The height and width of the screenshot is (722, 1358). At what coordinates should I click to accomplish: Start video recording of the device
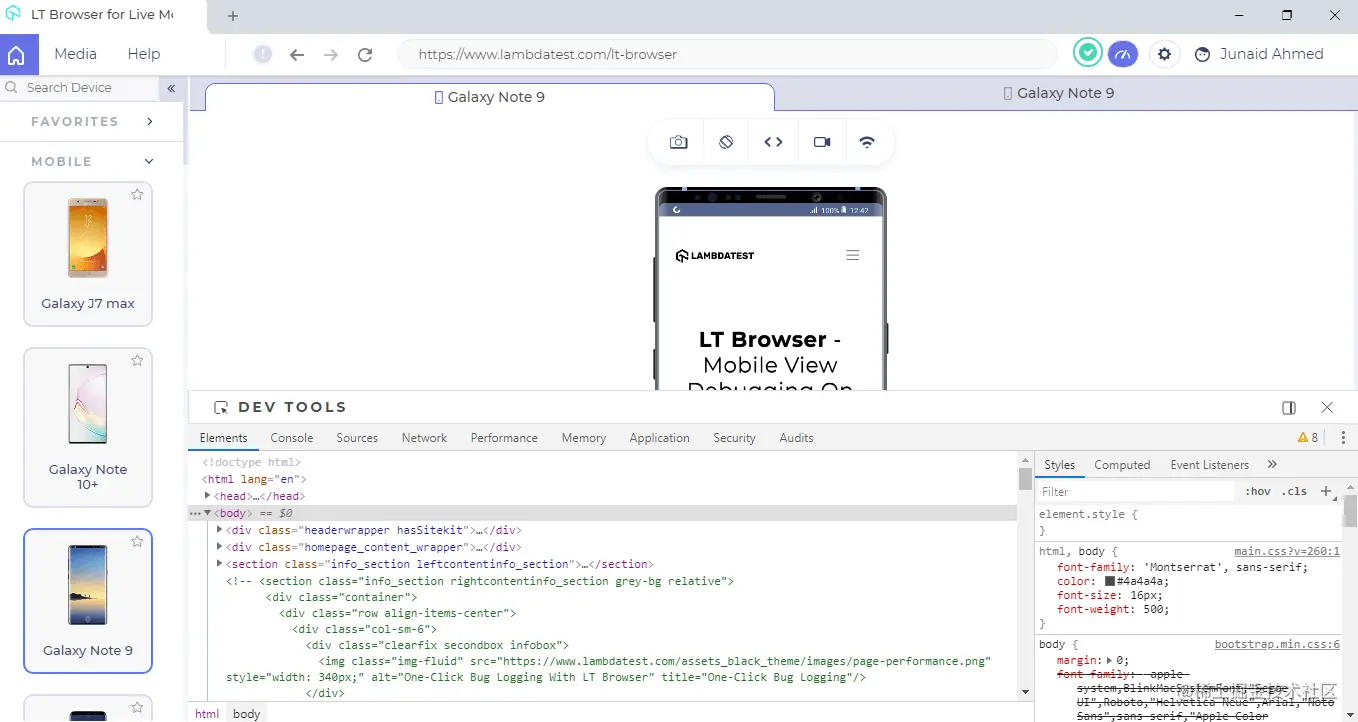822,142
